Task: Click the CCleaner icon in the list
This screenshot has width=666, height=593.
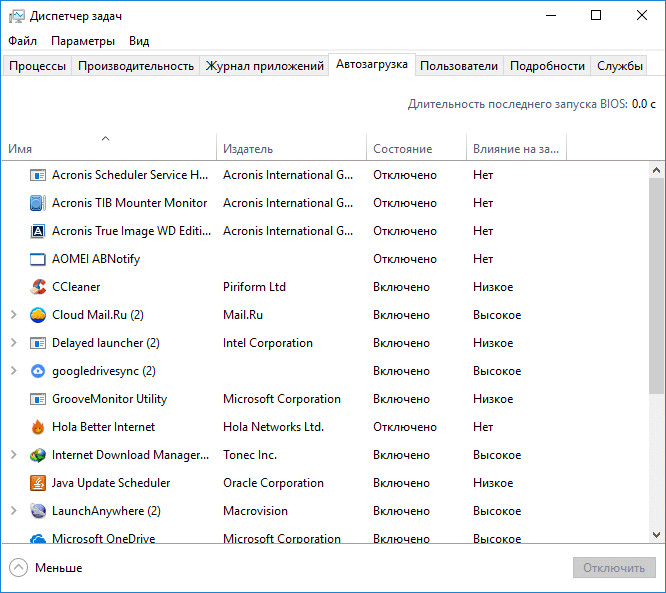Action: [x=38, y=287]
